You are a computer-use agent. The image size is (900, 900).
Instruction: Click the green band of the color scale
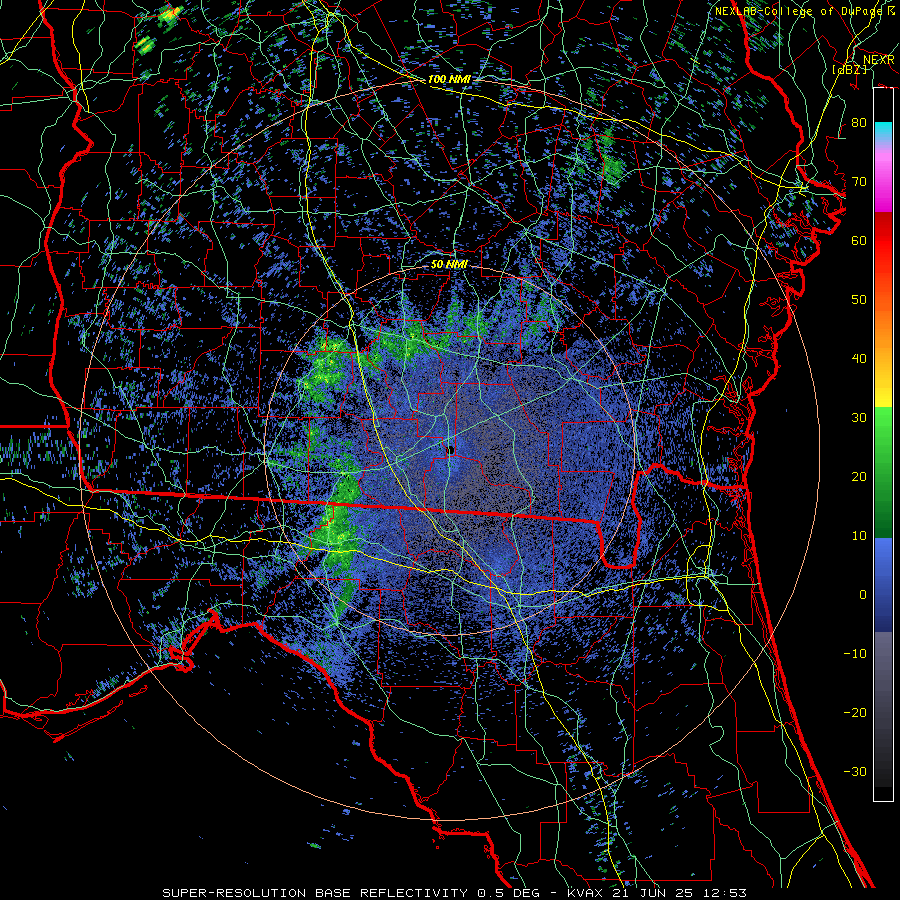[x=883, y=472]
